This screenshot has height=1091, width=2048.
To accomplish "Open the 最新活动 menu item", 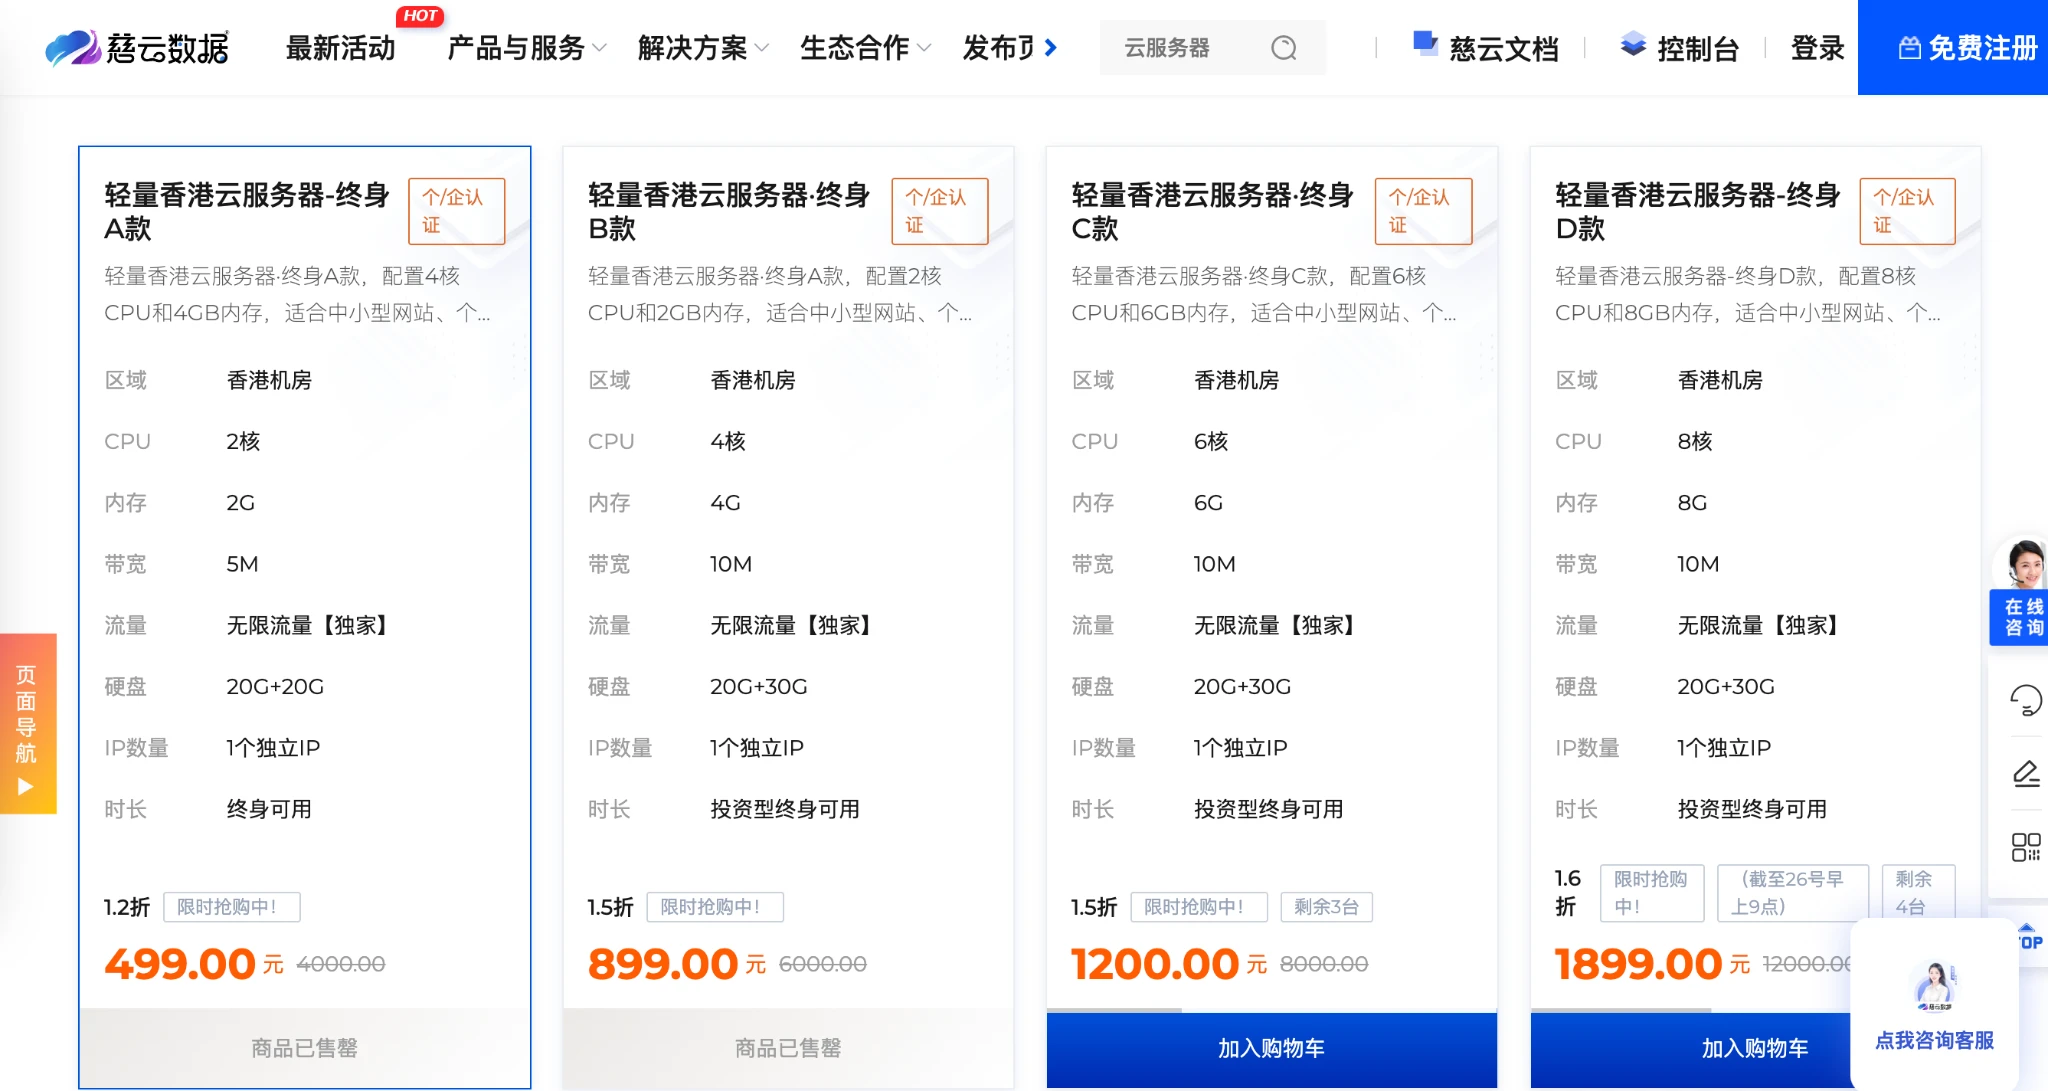I will (340, 47).
